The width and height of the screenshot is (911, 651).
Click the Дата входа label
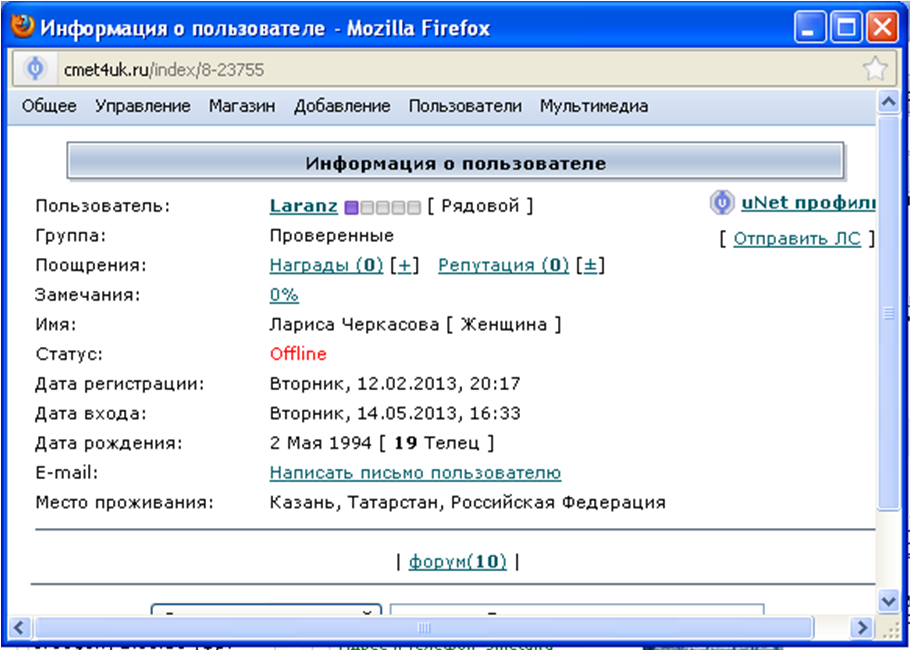[x=91, y=414]
